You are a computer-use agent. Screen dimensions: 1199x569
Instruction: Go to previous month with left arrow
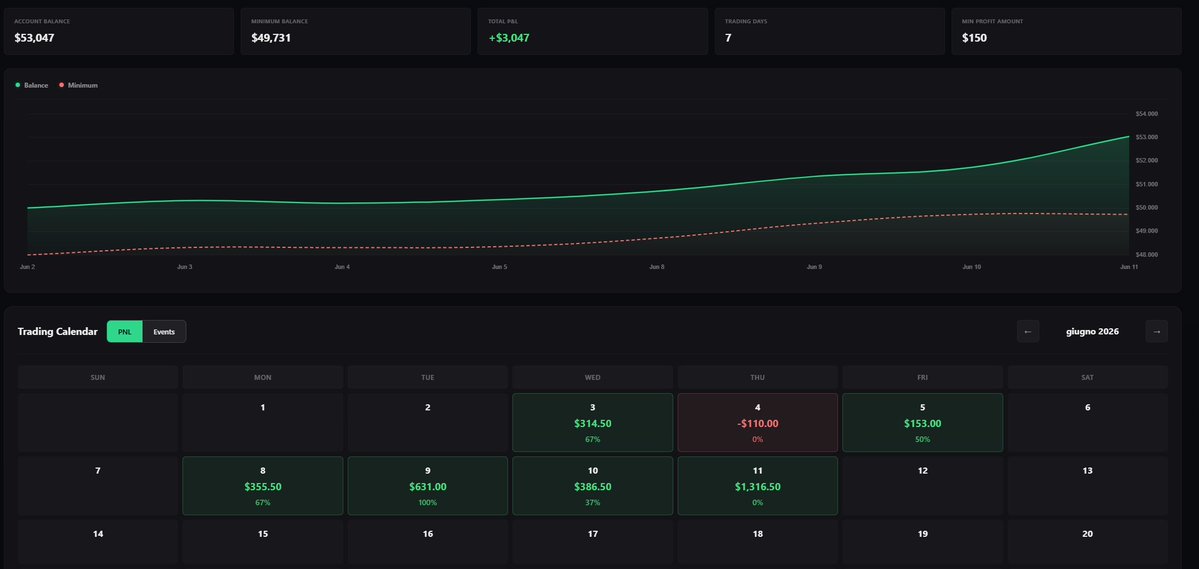(1028, 331)
